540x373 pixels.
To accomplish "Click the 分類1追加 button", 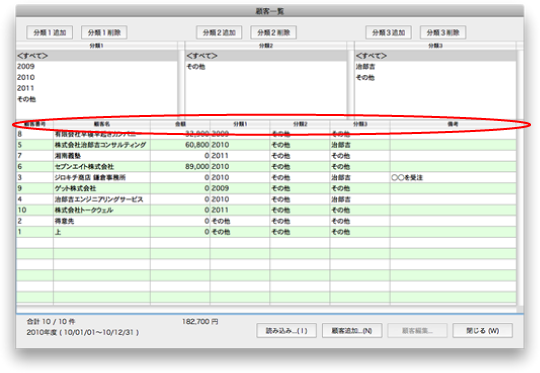I will [x=50, y=32].
